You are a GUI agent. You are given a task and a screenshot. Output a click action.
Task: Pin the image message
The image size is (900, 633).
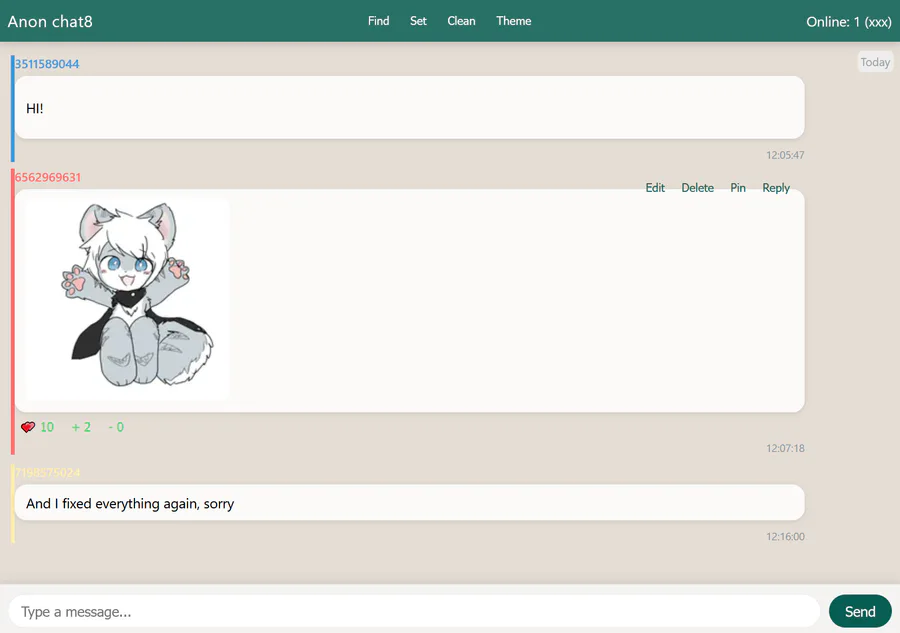(x=738, y=188)
